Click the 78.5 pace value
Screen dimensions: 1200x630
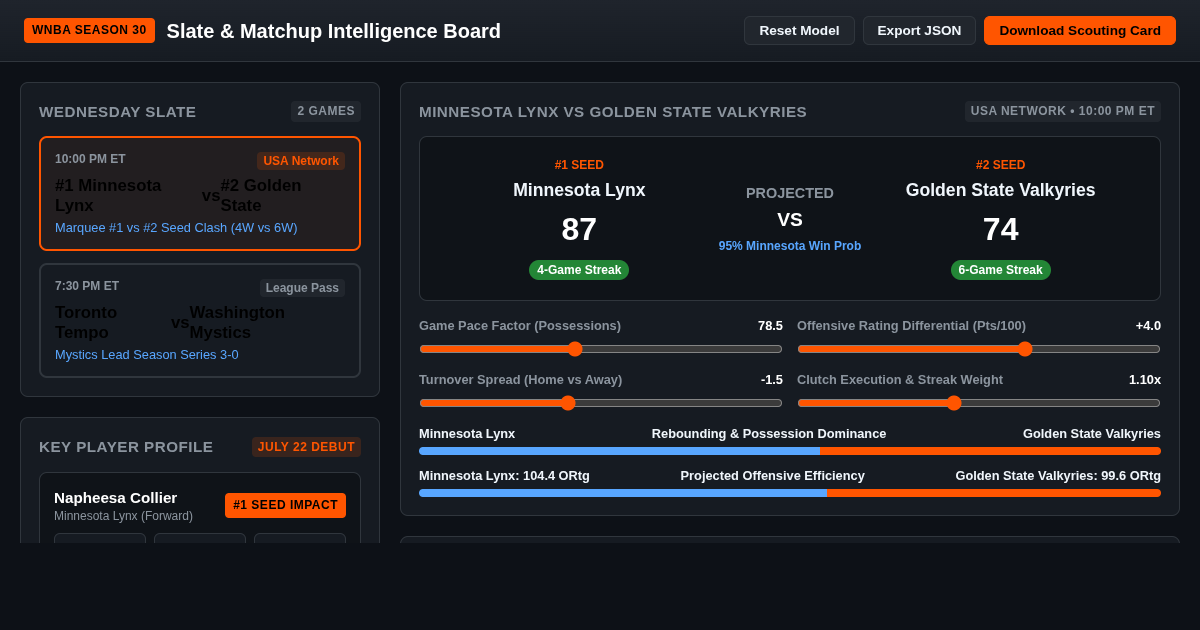pos(770,326)
